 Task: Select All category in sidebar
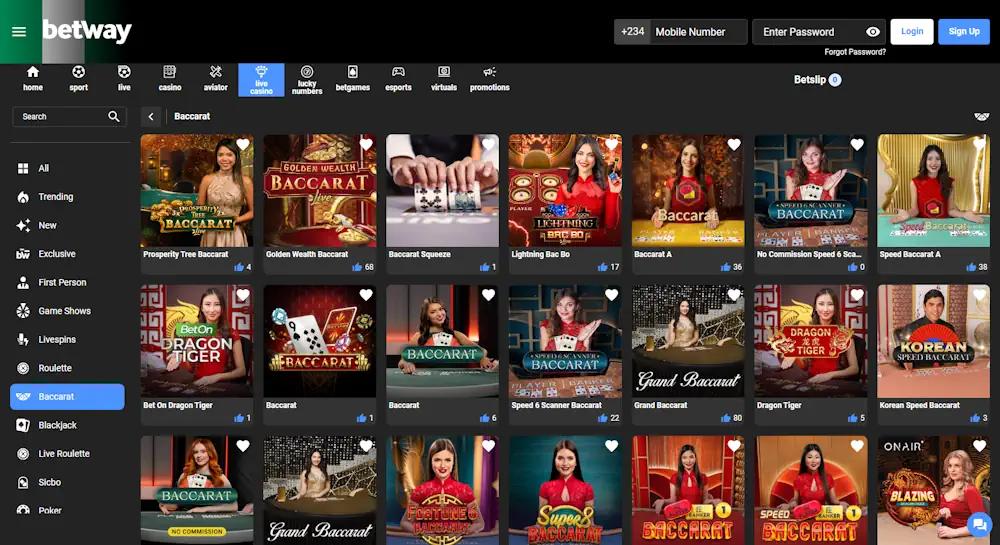68,168
